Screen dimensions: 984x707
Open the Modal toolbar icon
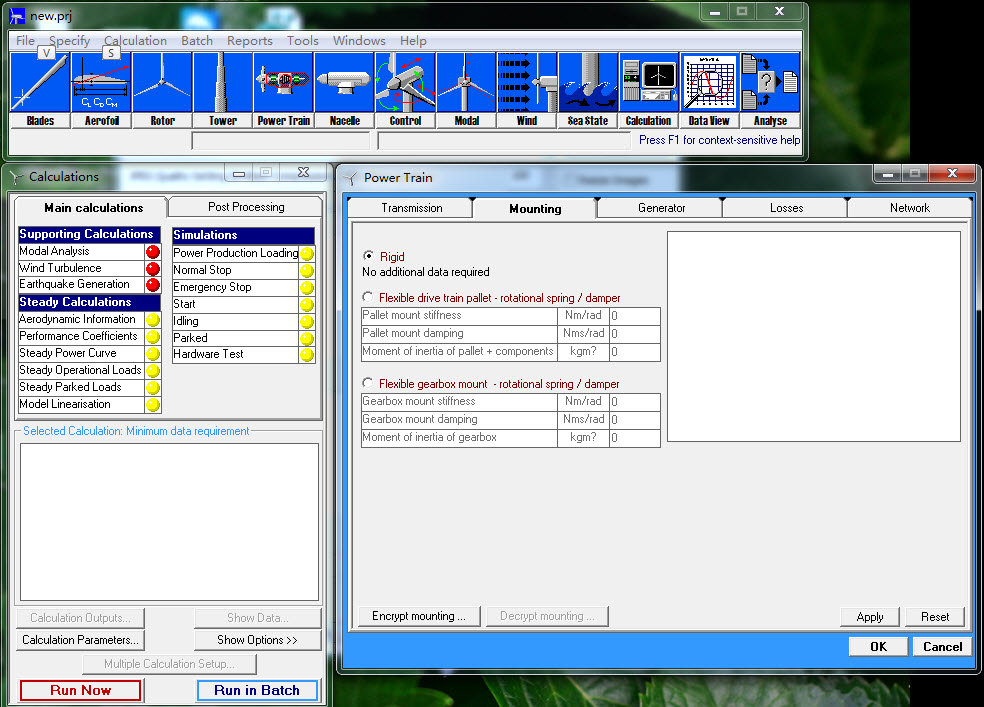pyautogui.click(x=466, y=90)
